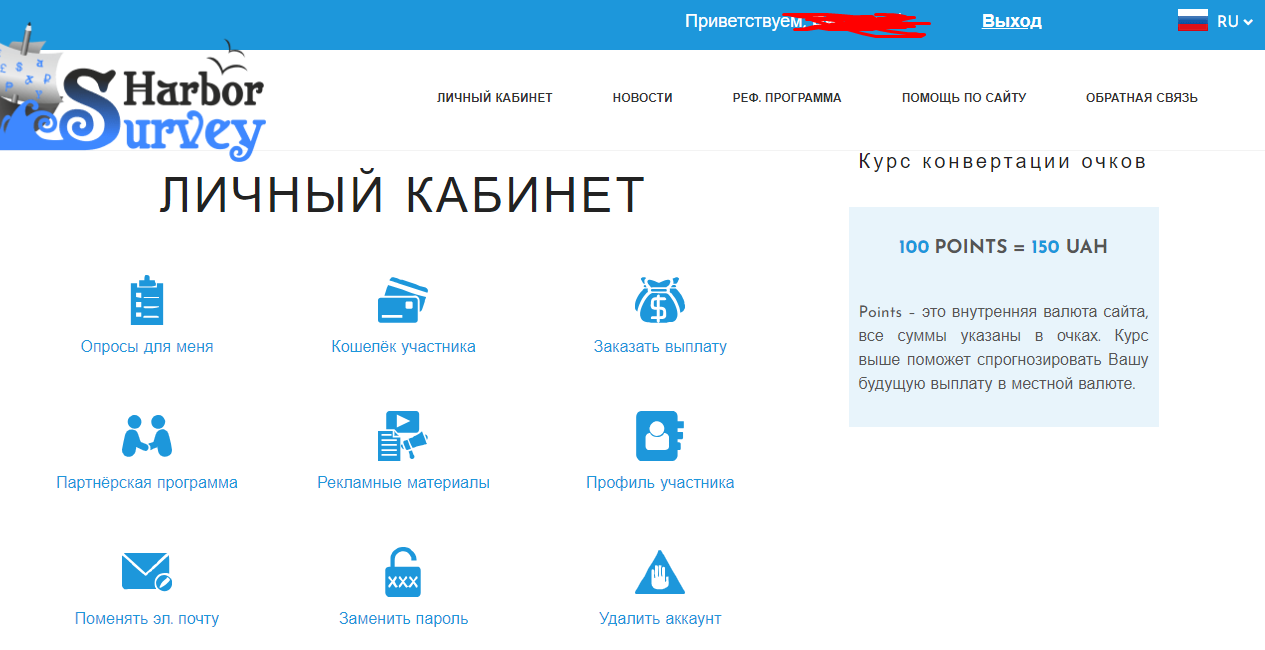Open the Удалить аккаунт text link
The image size is (1265, 650).
[x=660, y=619]
